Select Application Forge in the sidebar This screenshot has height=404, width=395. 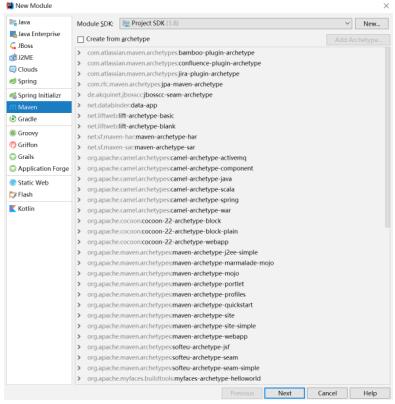[x=39, y=169]
